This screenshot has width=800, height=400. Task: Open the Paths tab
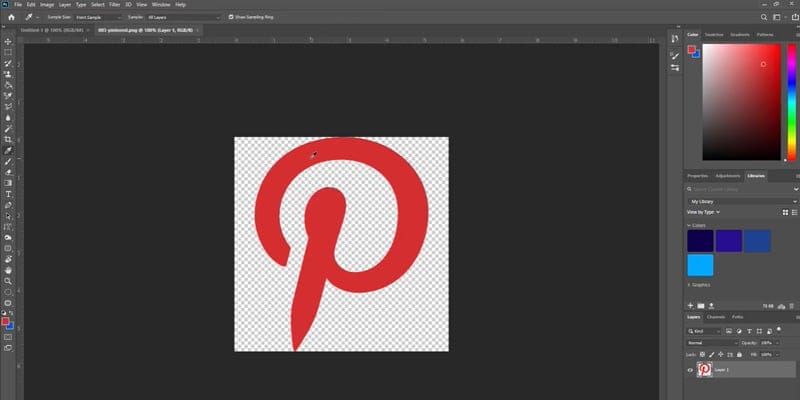coord(737,317)
